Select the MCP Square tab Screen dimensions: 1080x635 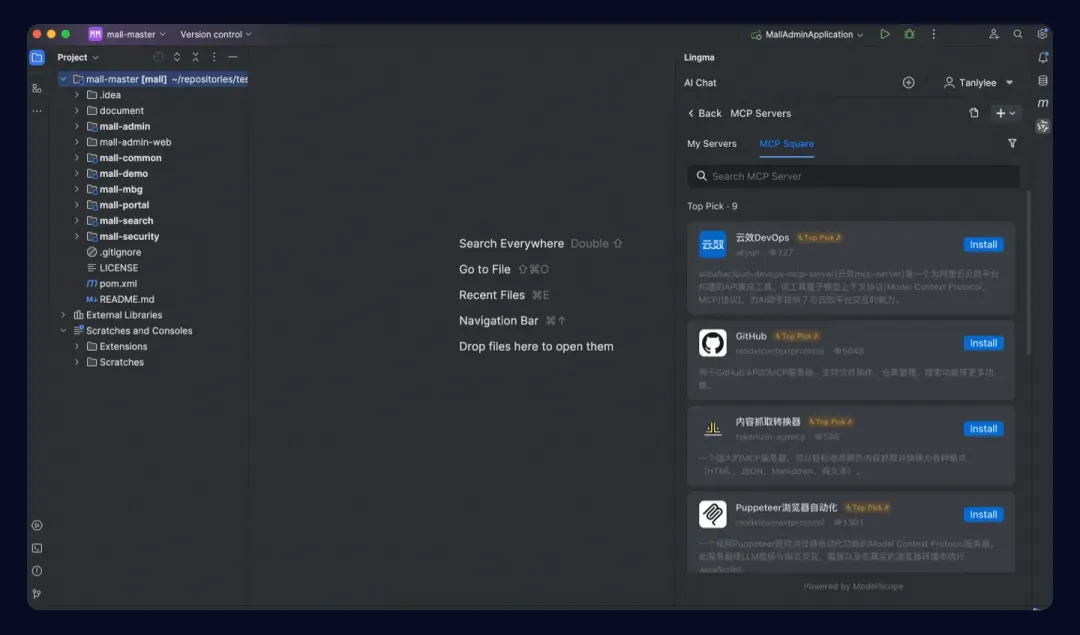[787, 143]
